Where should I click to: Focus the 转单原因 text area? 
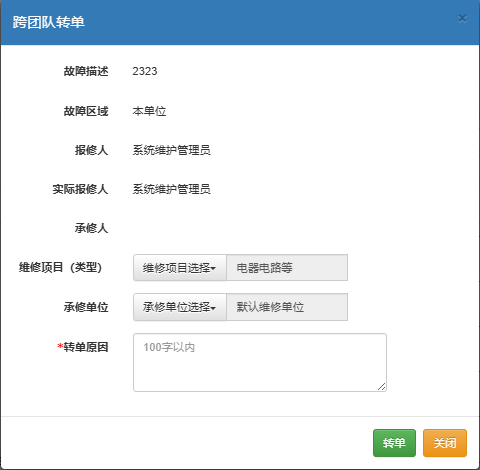260,362
